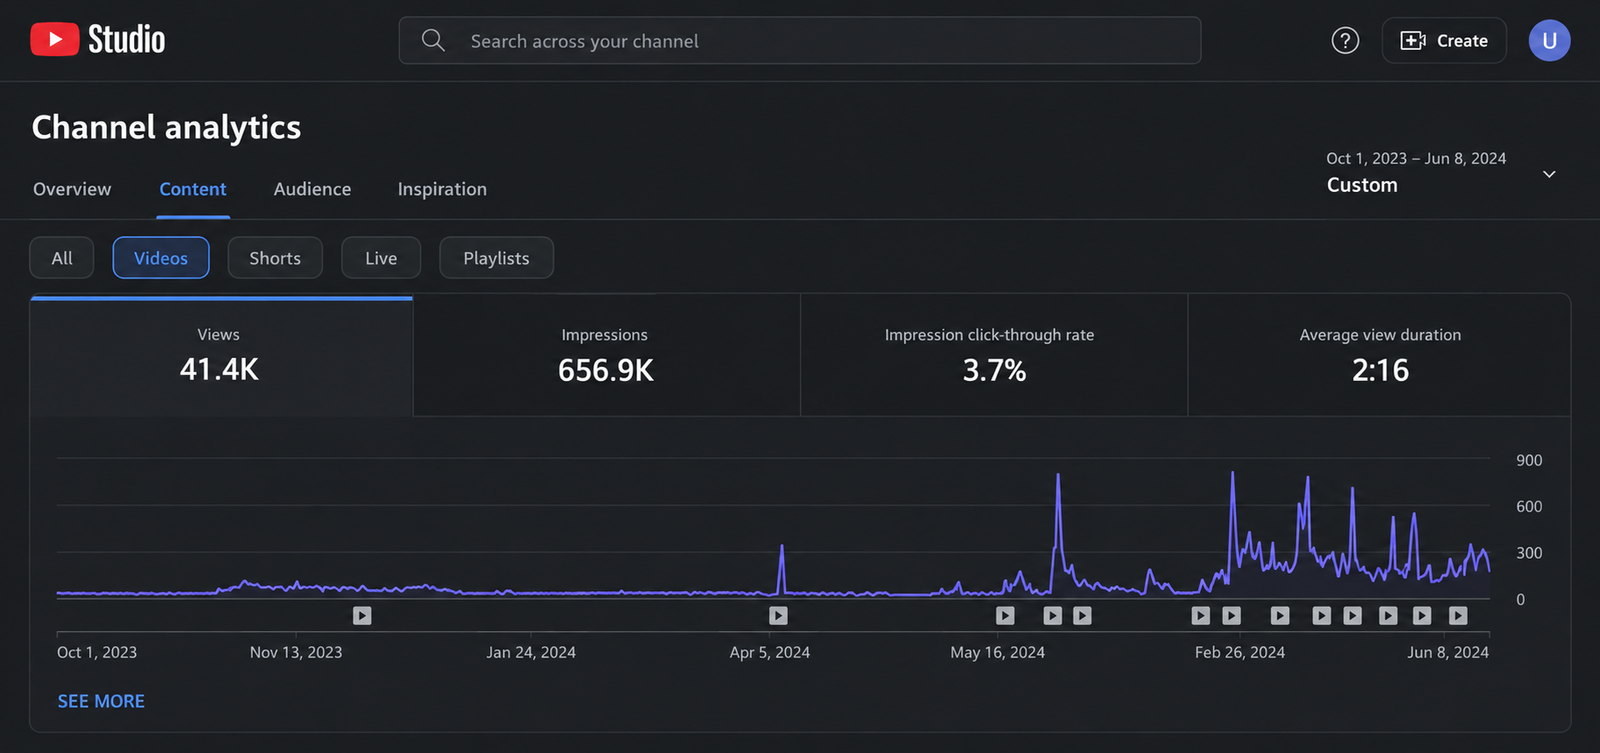Switch to the Overview tab
1600x753 pixels.
point(72,189)
